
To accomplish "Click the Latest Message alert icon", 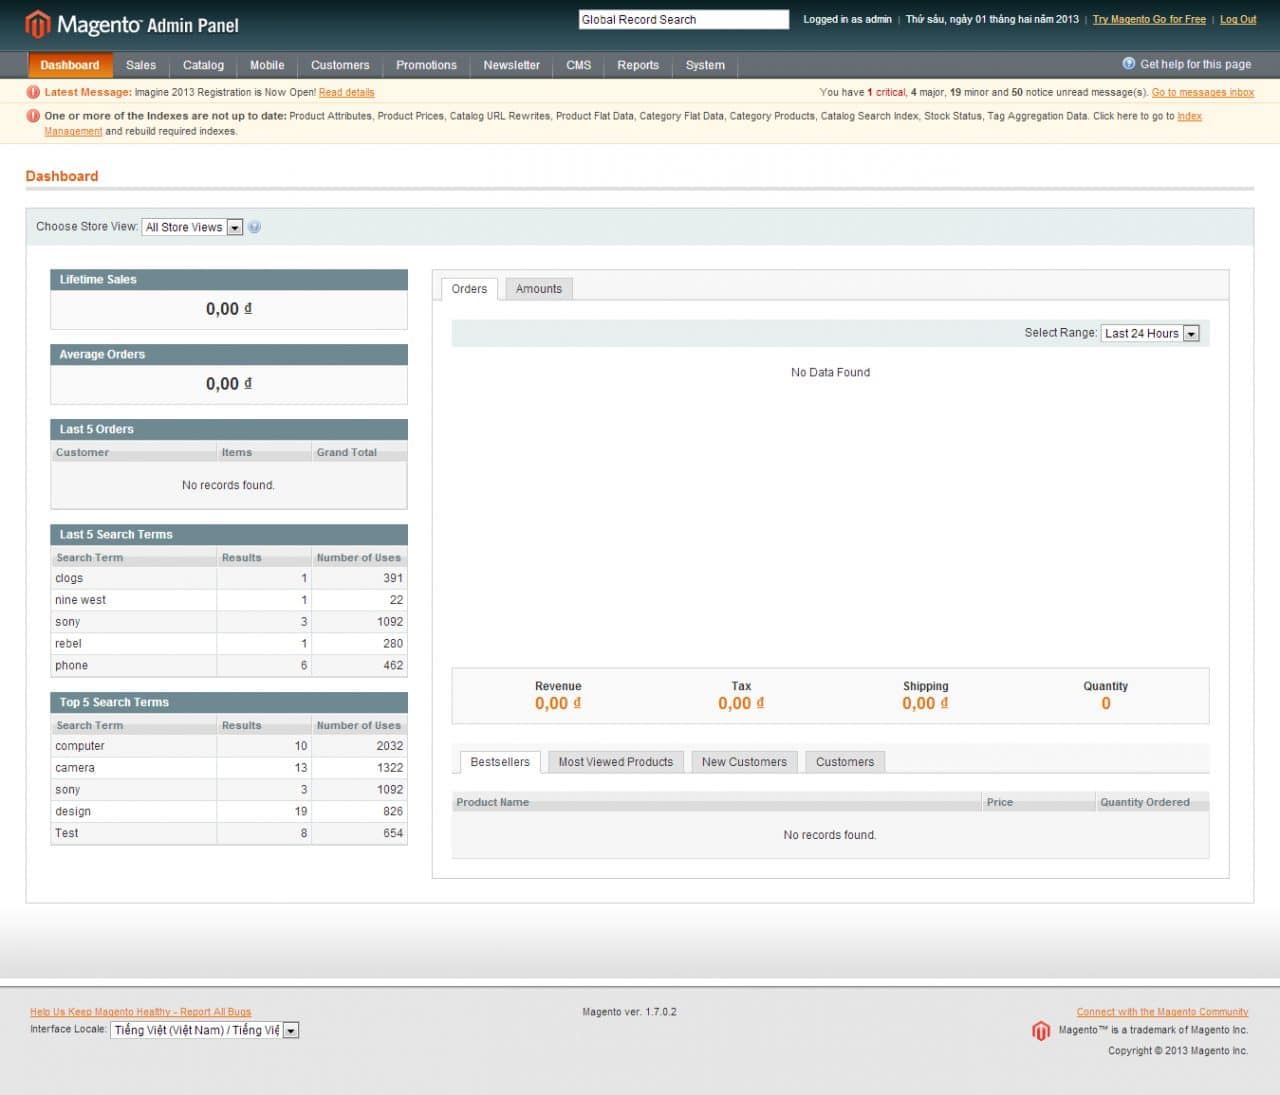I will [x=33, y=92].
